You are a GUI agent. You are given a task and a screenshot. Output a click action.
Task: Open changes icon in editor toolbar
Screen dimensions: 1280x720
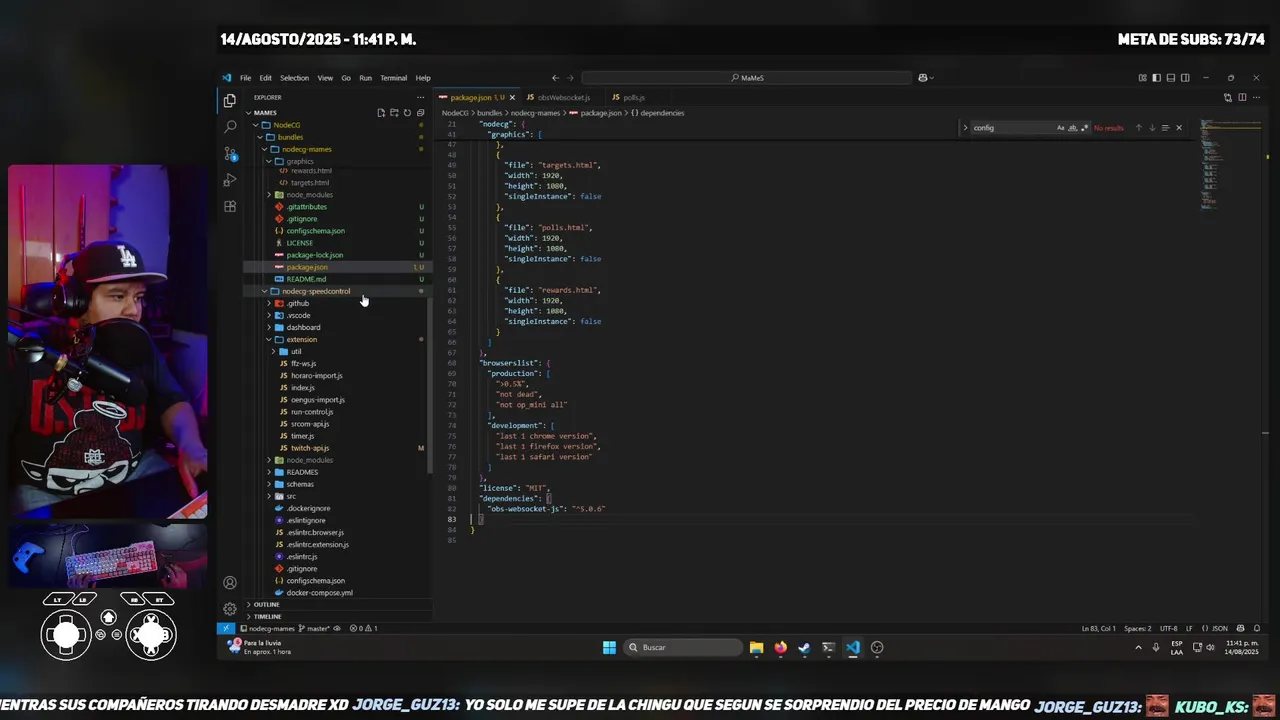[x=1228, y=97]
